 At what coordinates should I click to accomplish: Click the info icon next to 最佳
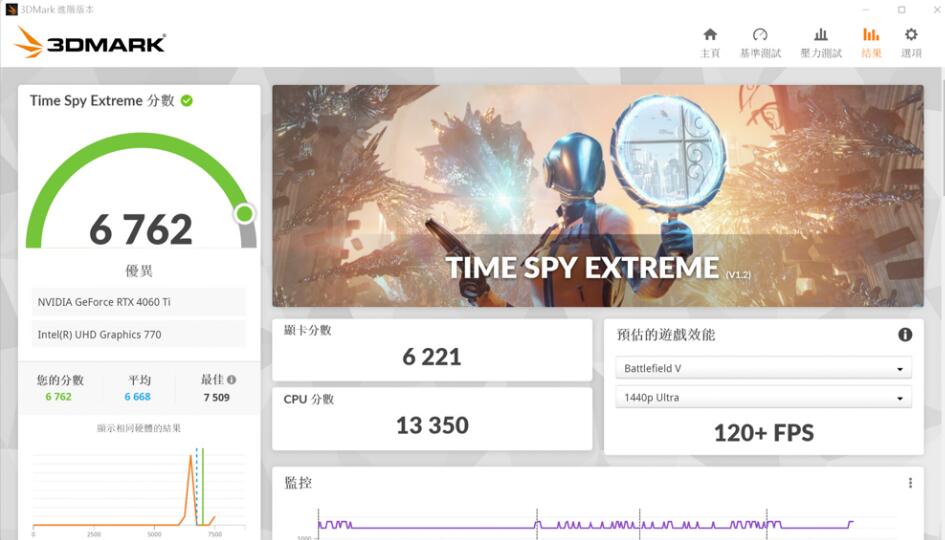click(x=232, y=380)
